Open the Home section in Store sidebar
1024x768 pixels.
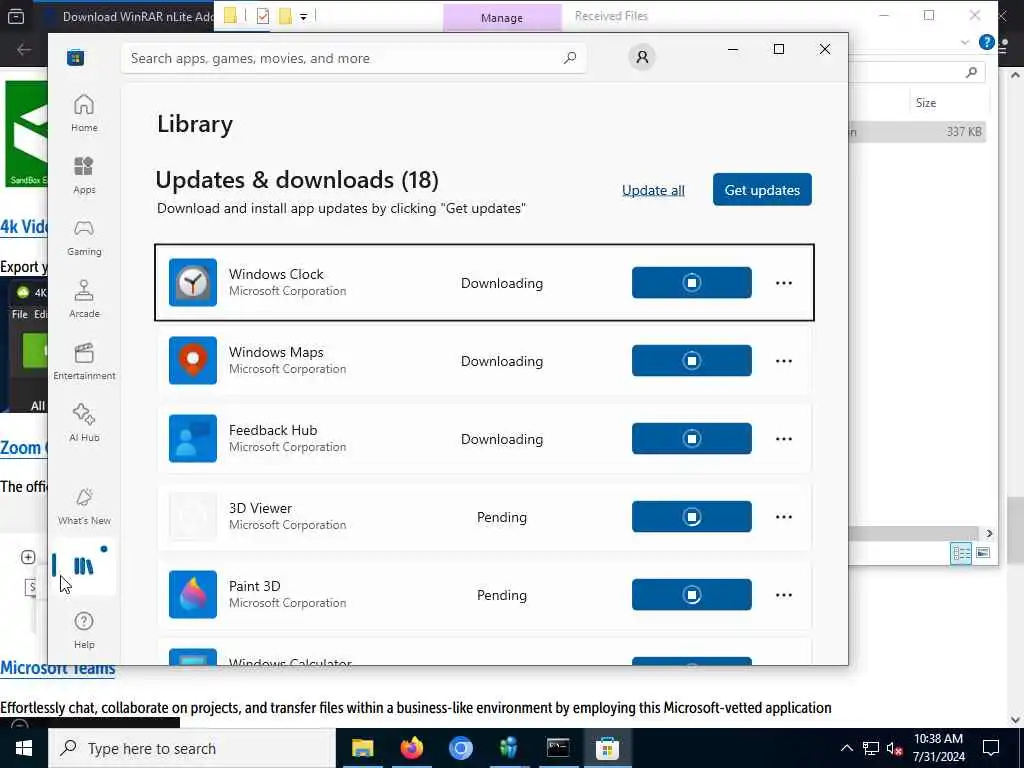point(84,113)
